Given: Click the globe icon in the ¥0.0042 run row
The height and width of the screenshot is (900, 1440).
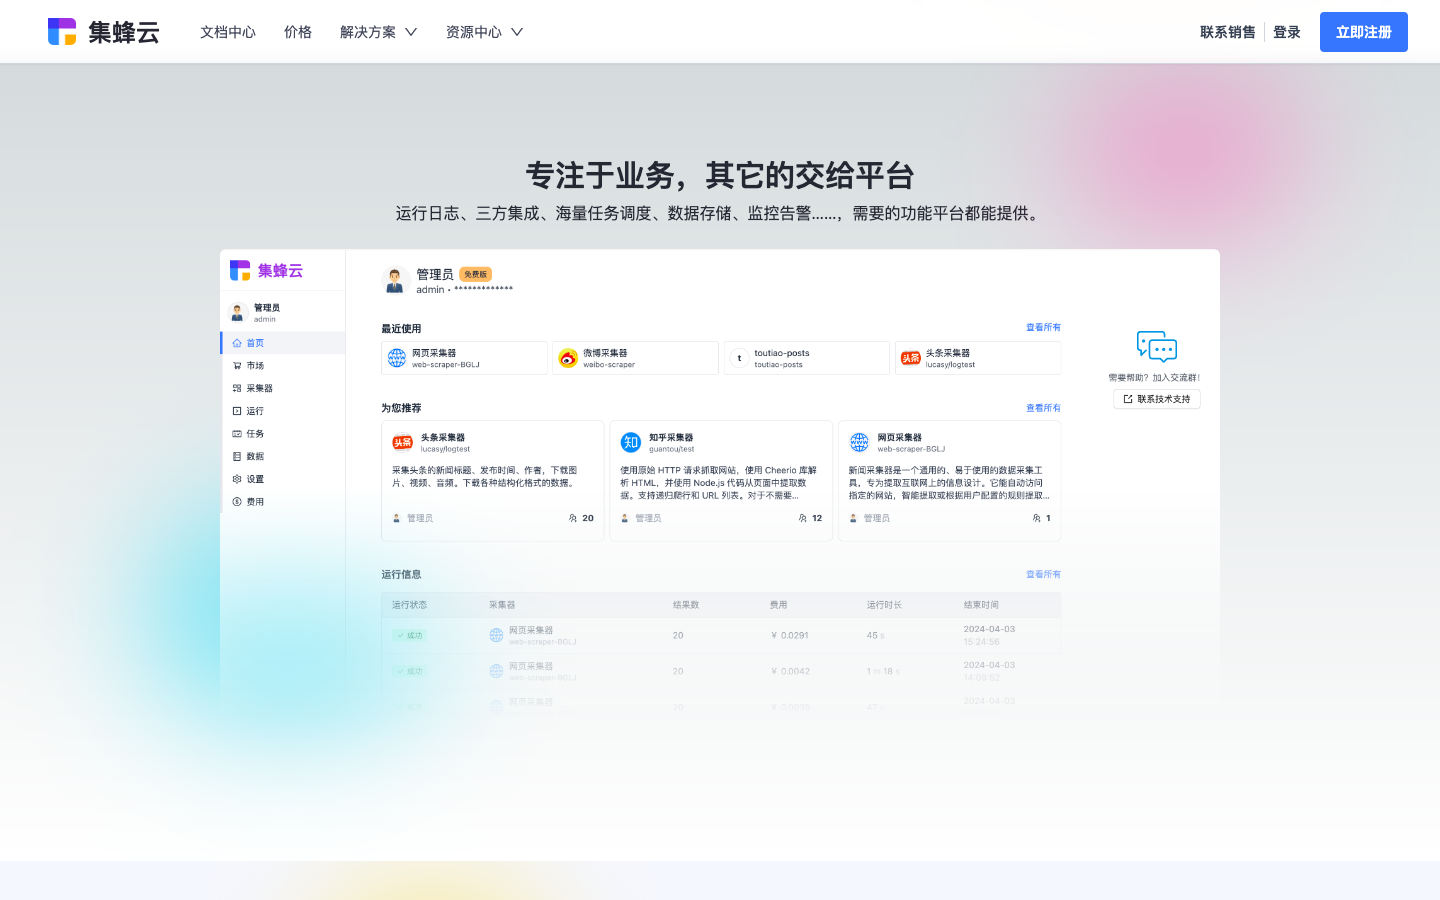Looking at the screenshot, I should (496, 671).
